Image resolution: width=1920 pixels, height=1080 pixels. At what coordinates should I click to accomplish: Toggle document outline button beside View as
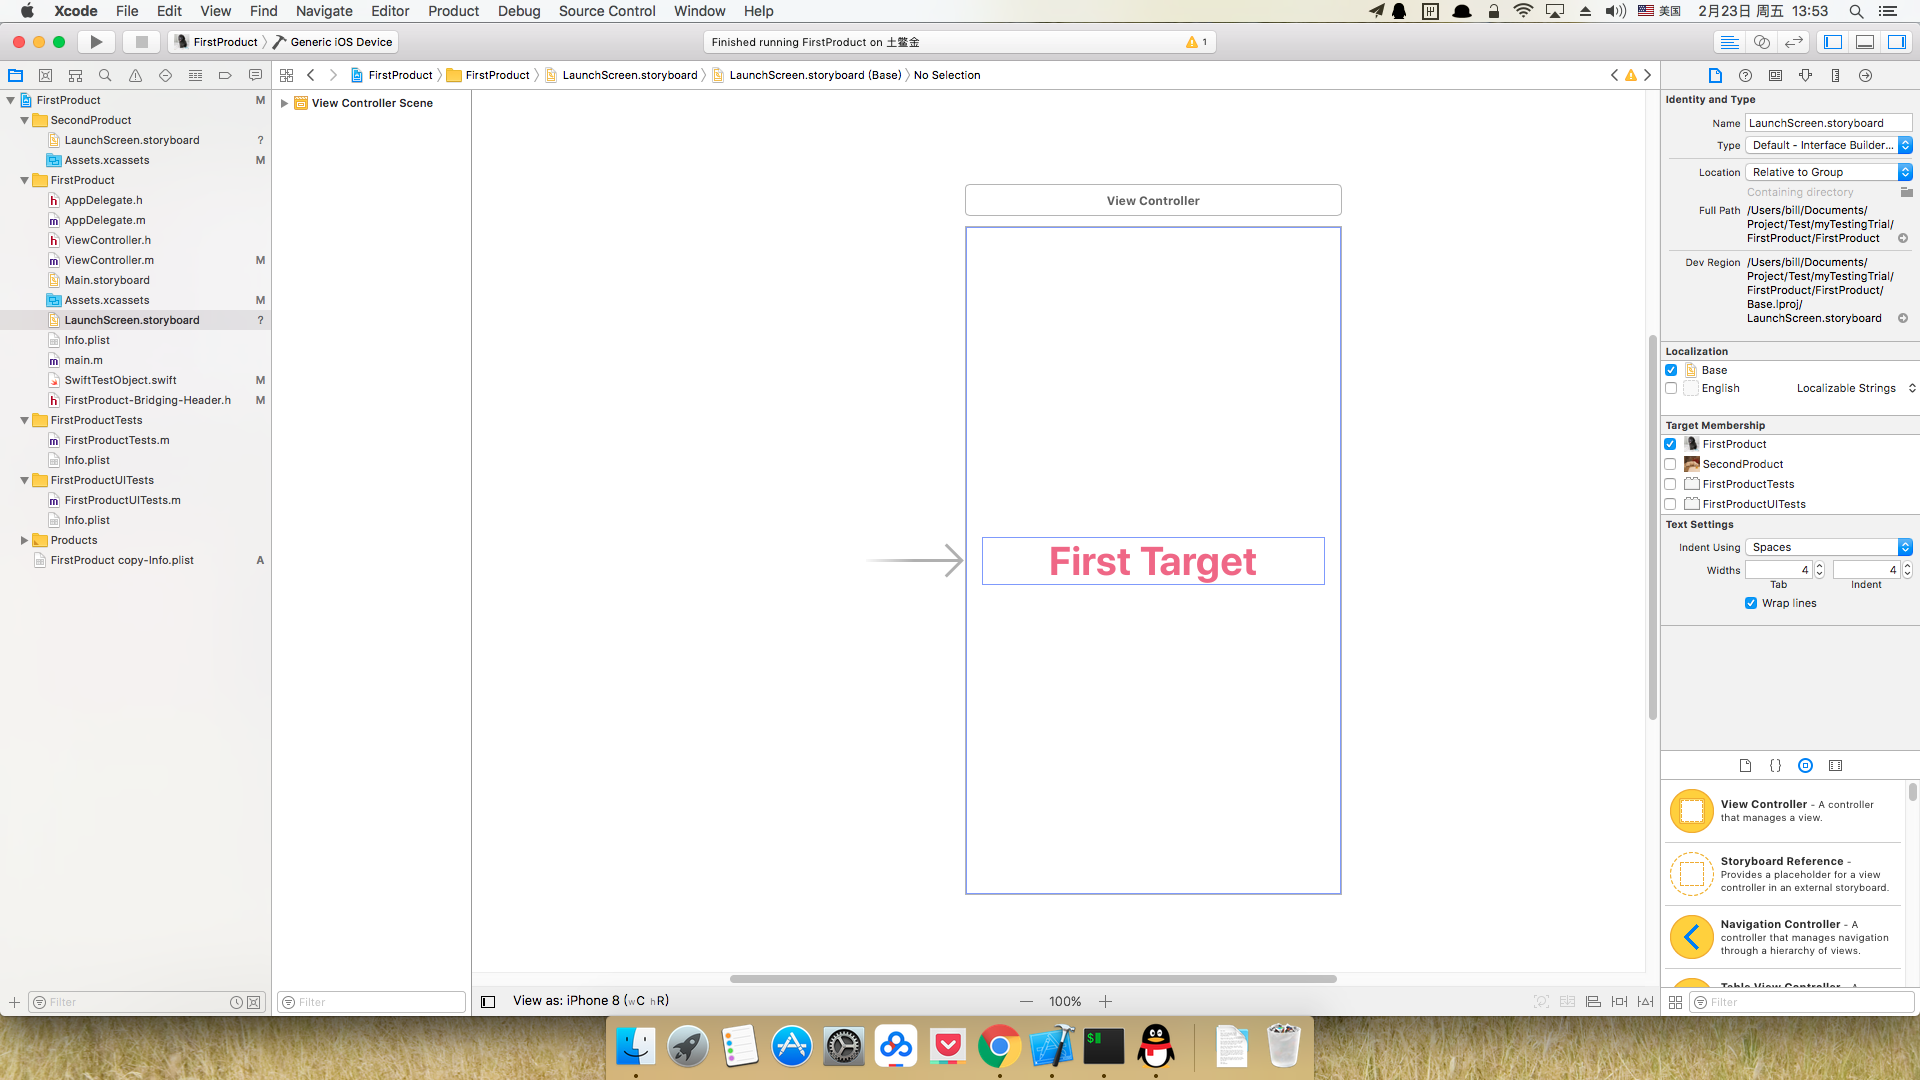(488, 1001)
